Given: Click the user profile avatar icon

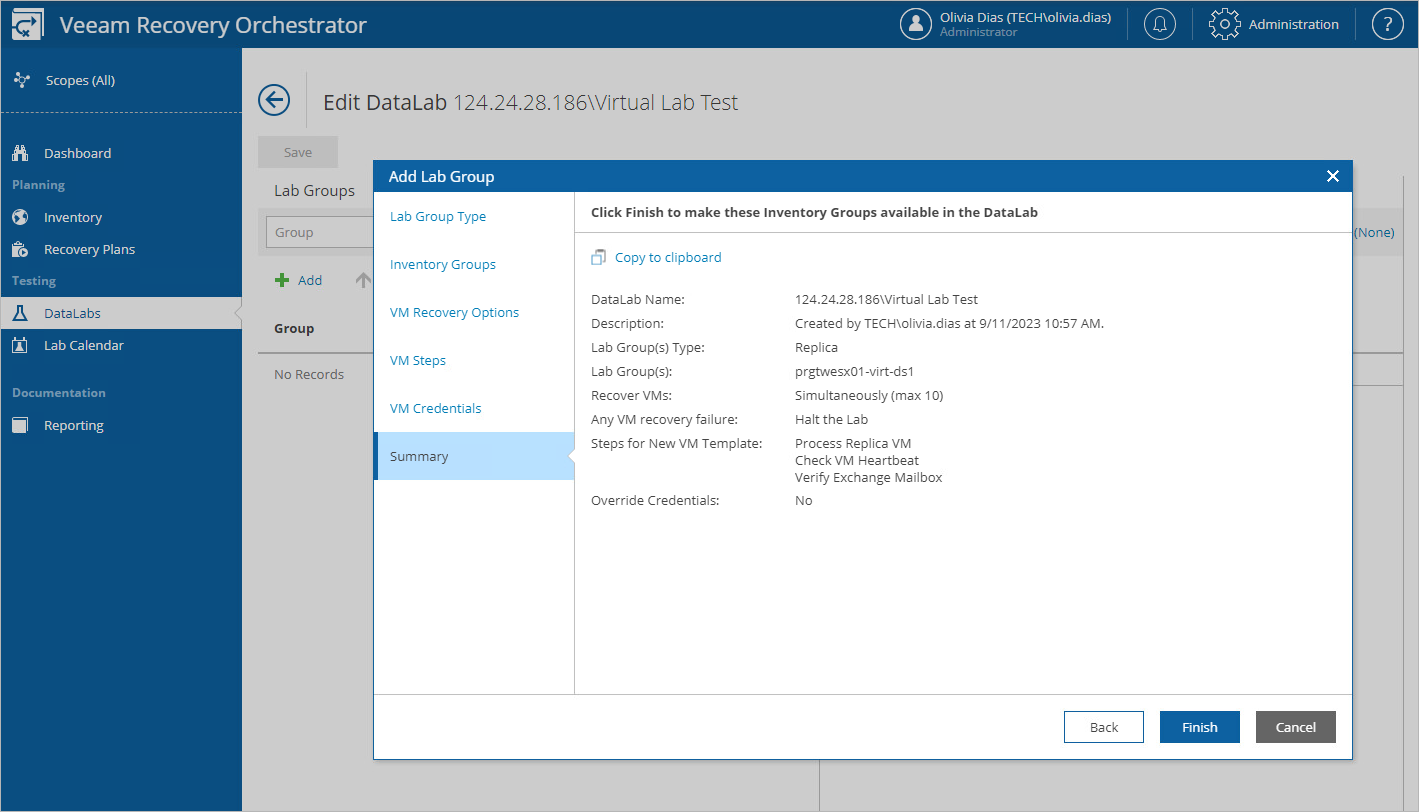Looking at the screenshot, I should click(916, 25).
